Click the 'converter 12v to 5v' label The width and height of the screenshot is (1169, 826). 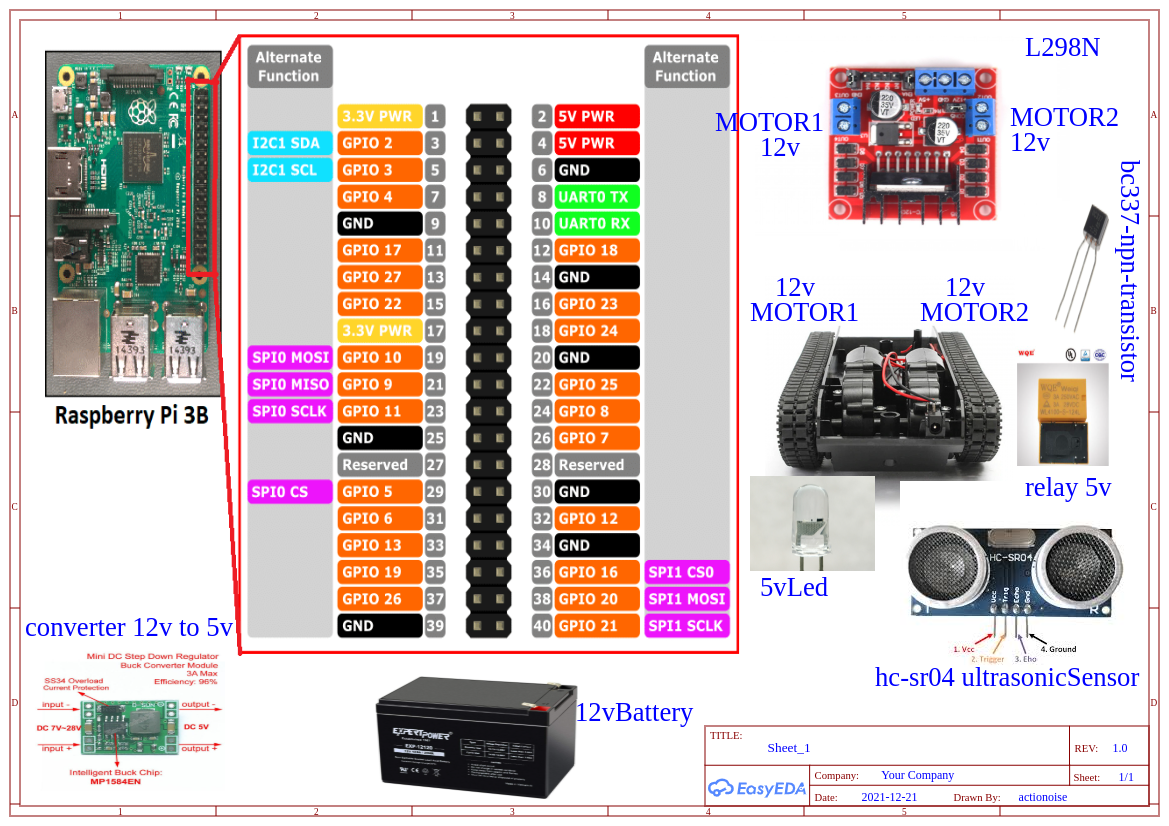click(x=129, y=627)
